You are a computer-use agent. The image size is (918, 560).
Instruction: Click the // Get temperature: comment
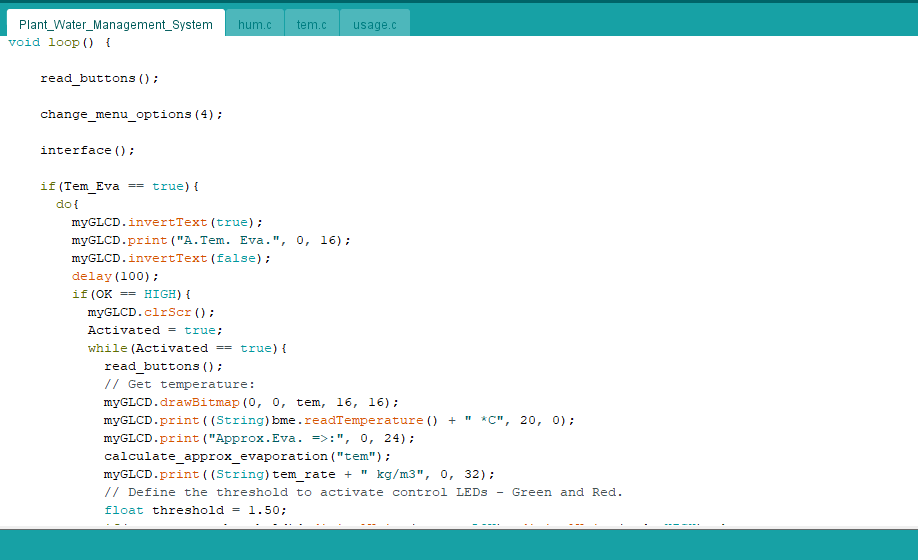point(180,384)
